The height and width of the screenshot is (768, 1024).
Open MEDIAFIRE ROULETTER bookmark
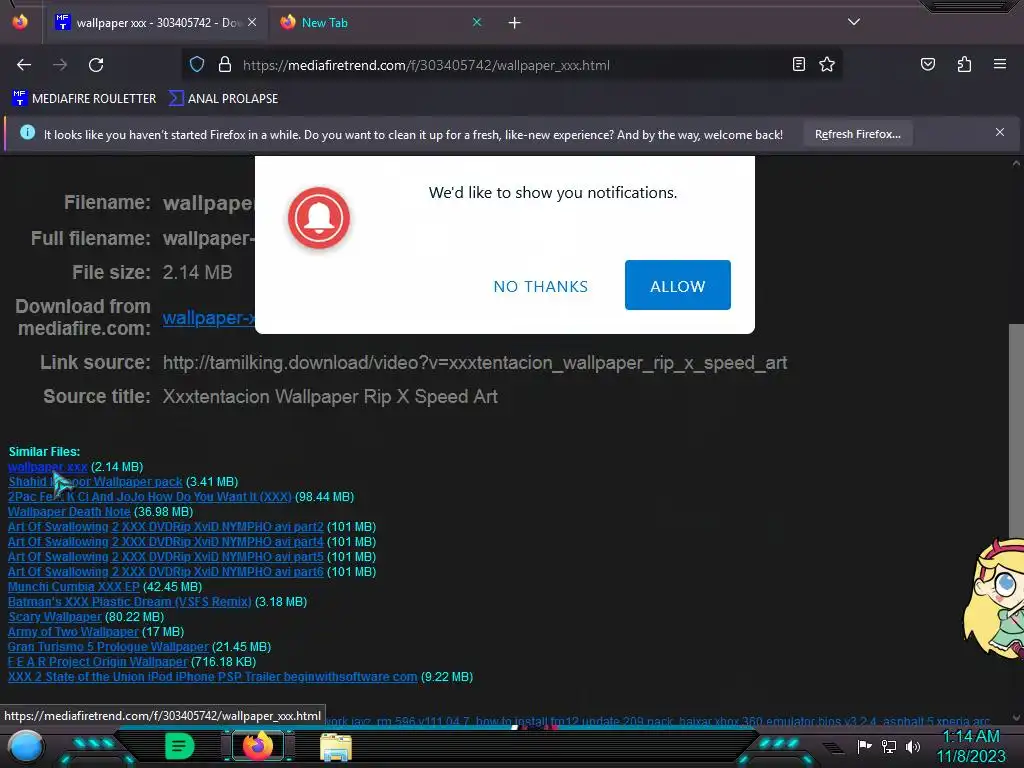(x=84, y=99)
